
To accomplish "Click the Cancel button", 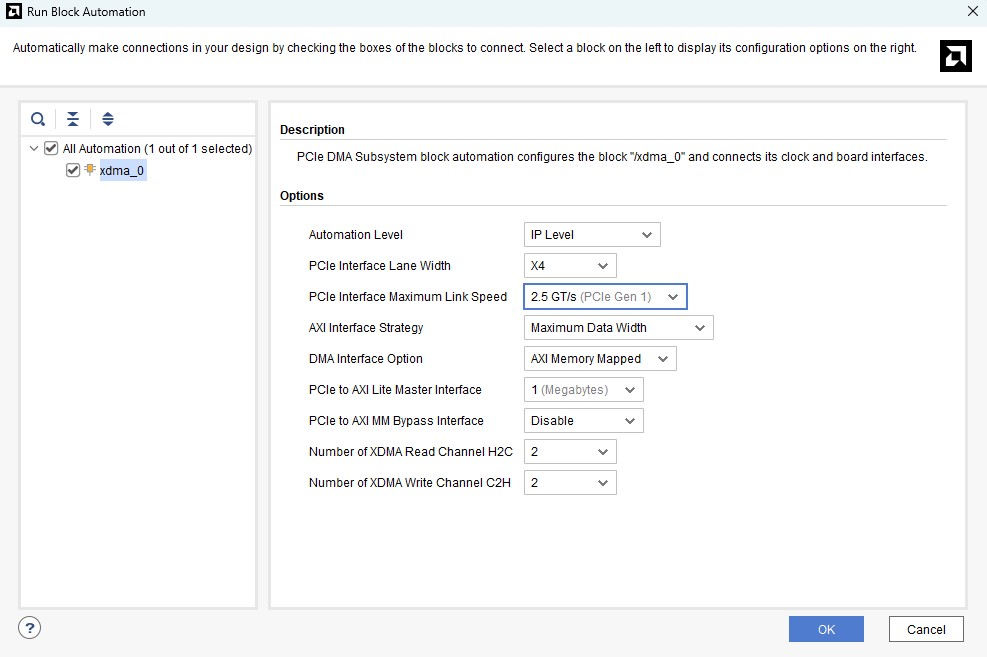I will pos(926,629).
